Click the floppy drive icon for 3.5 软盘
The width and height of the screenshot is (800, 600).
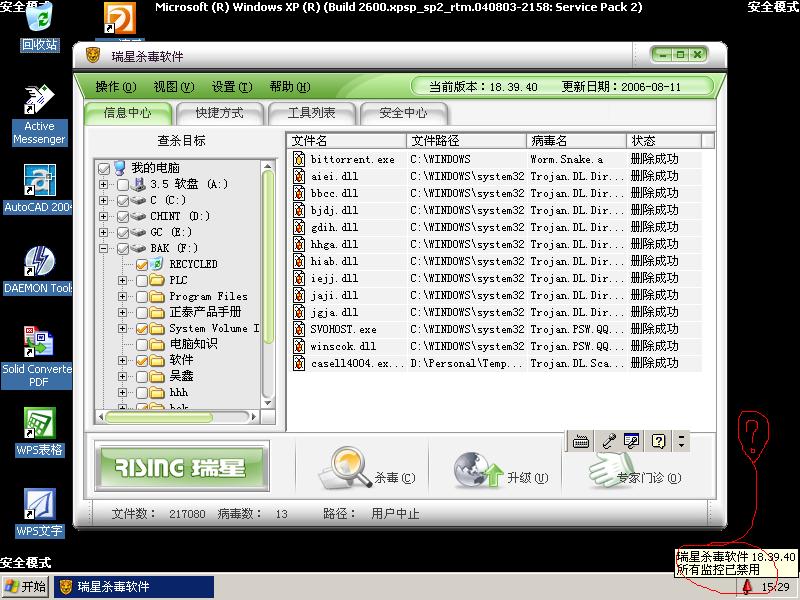point(139,184)
